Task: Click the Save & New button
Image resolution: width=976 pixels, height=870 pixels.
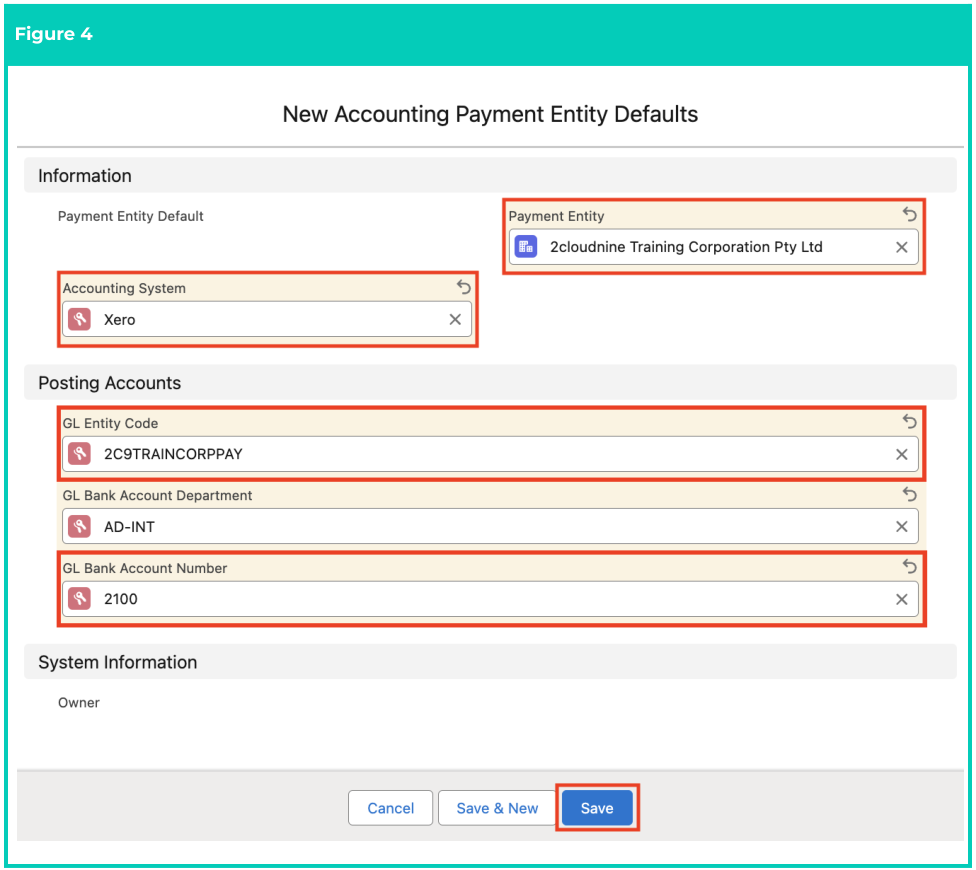Action: [497, 808]
